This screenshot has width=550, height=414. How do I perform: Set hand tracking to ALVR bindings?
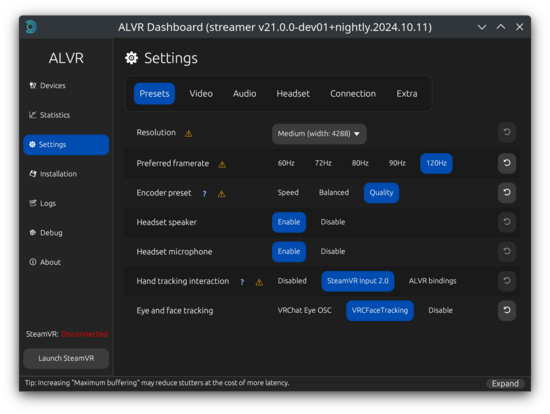click(432, 281)
